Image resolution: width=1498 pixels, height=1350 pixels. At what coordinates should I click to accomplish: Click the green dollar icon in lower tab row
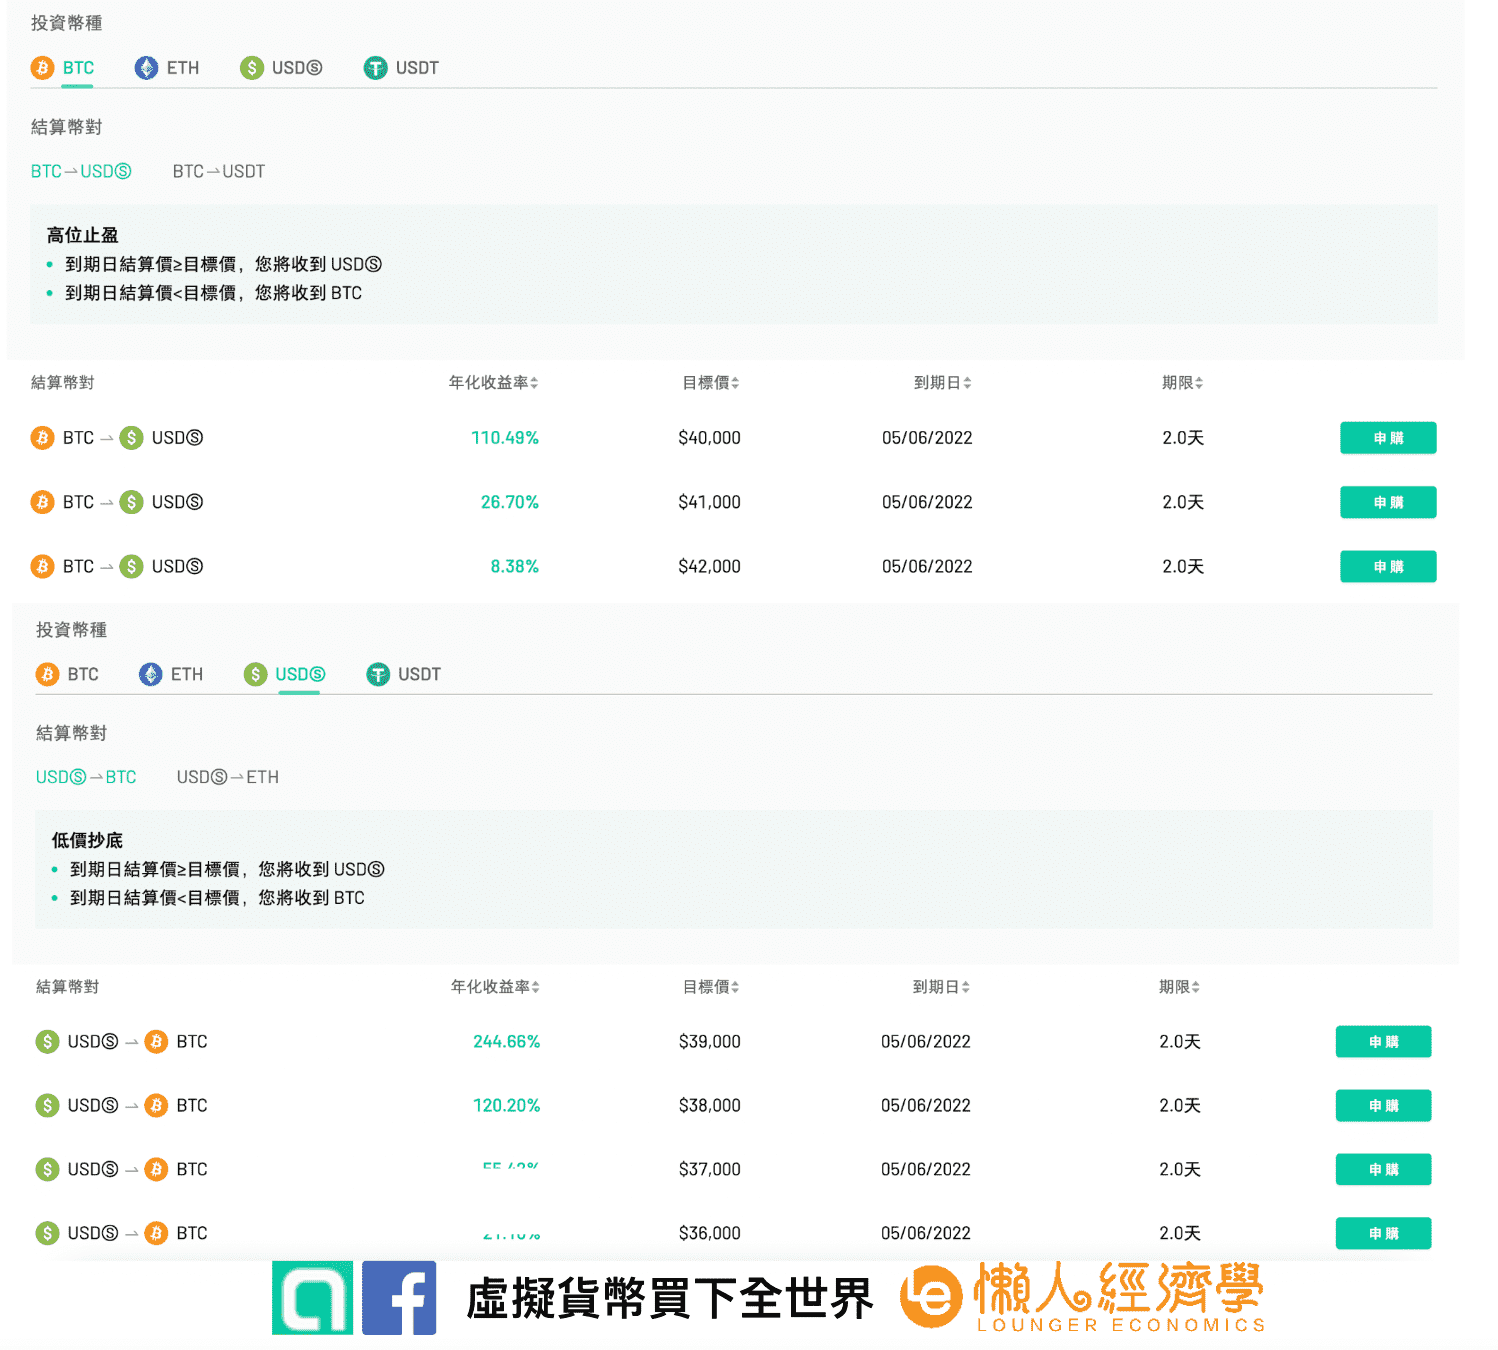coord(256,674)
